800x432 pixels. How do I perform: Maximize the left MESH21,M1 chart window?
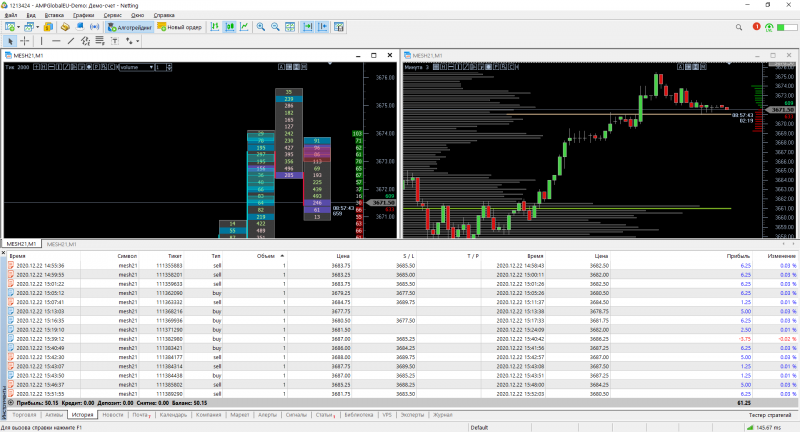[373, 55]
